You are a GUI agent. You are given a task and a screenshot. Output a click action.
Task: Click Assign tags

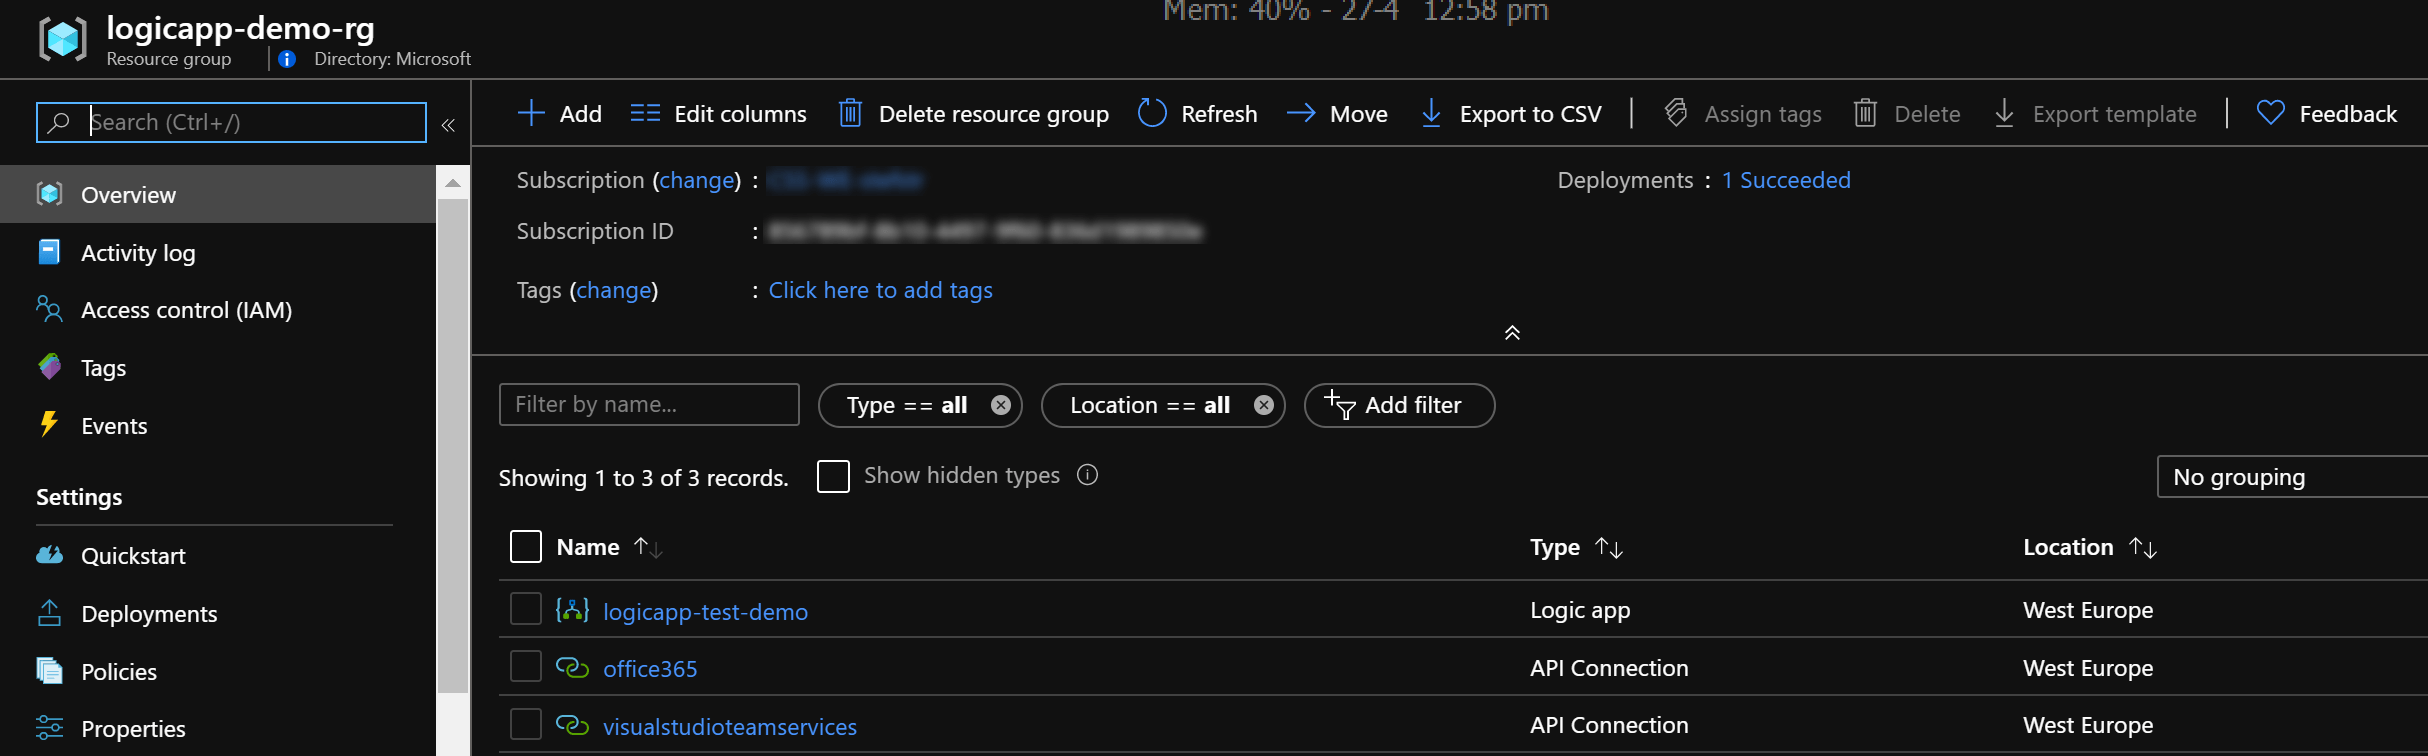(x=1742, y=114)
